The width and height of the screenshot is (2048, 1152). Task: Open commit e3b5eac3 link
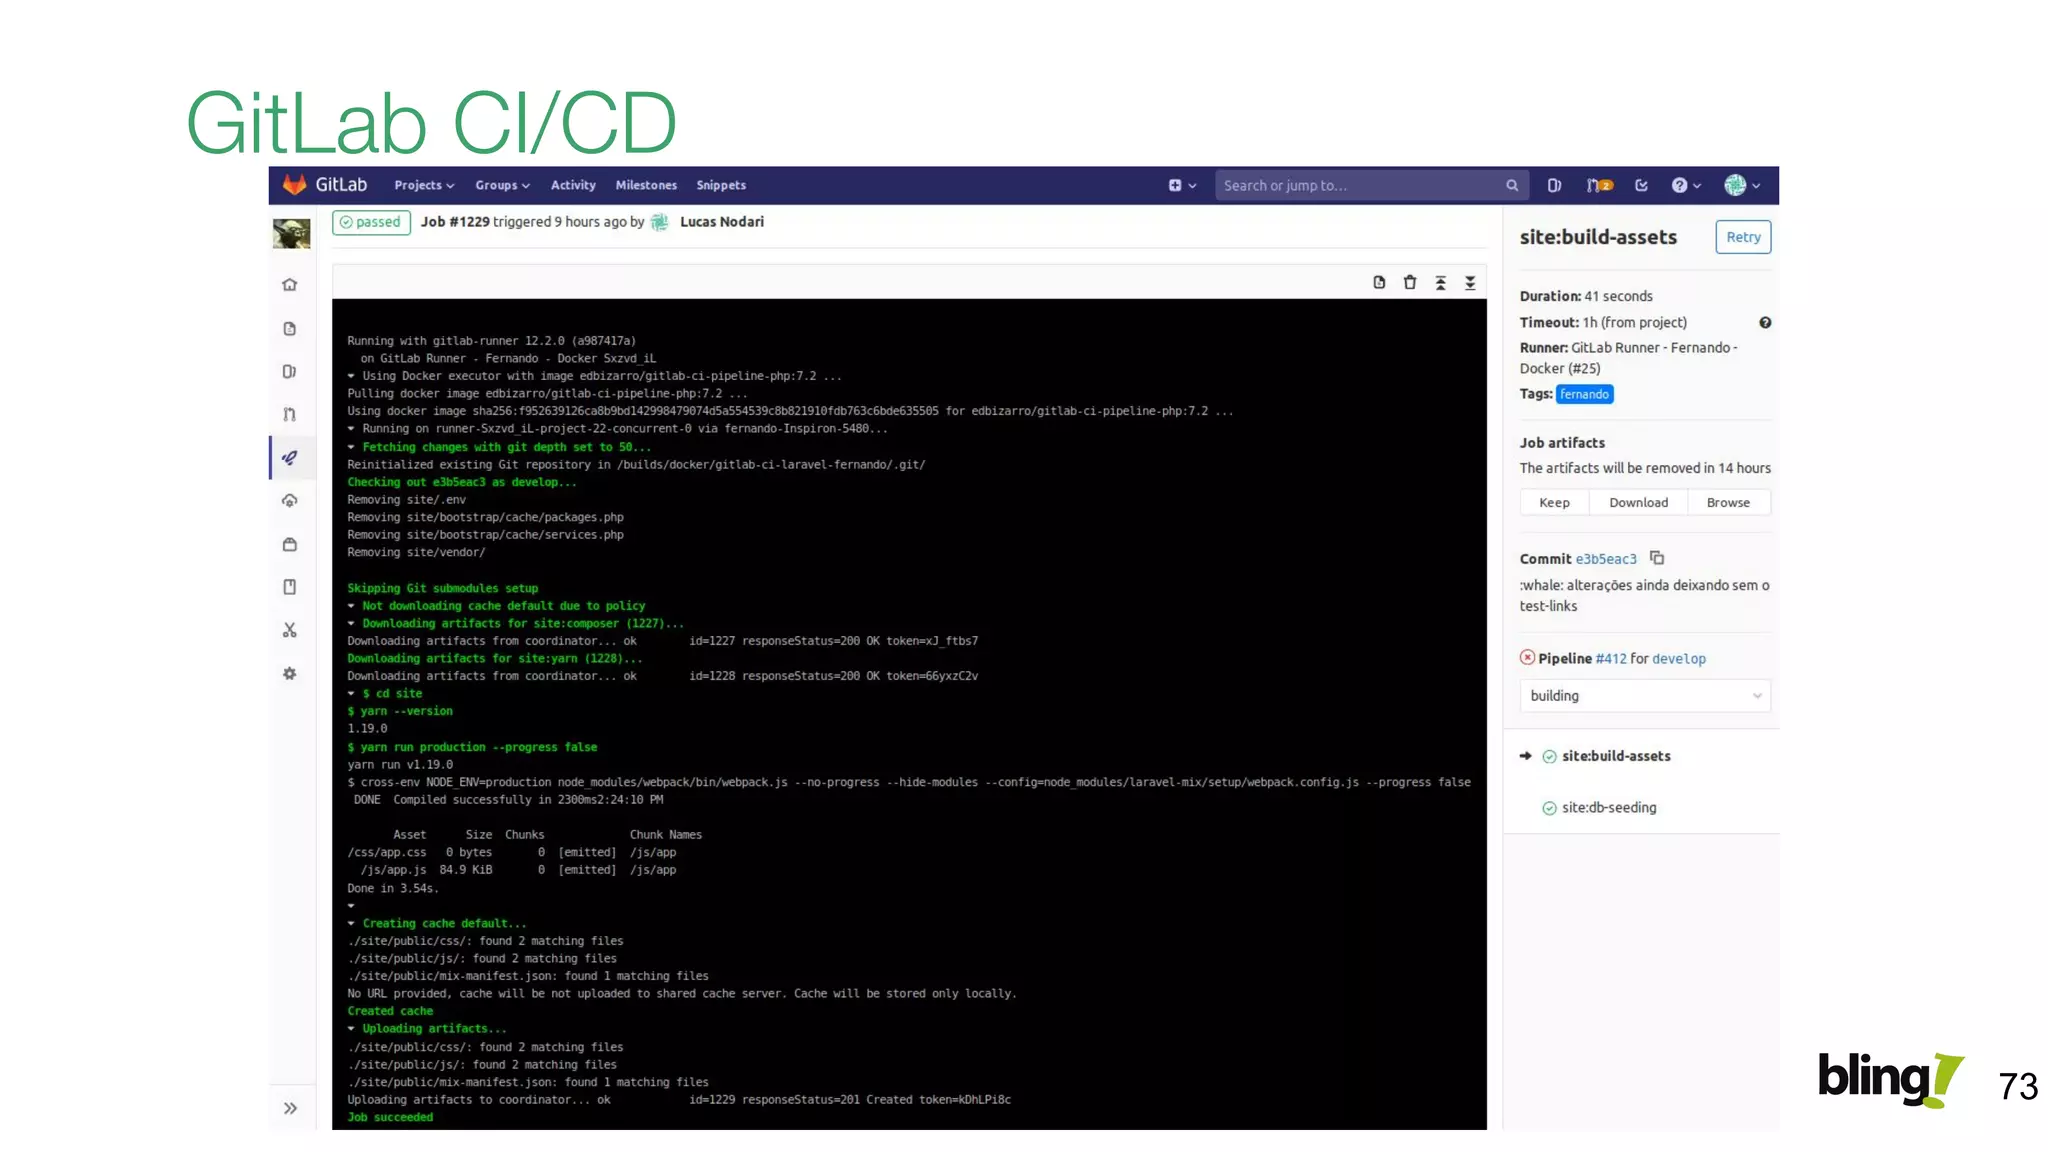pyautogui.click(x=1606, y=559)
